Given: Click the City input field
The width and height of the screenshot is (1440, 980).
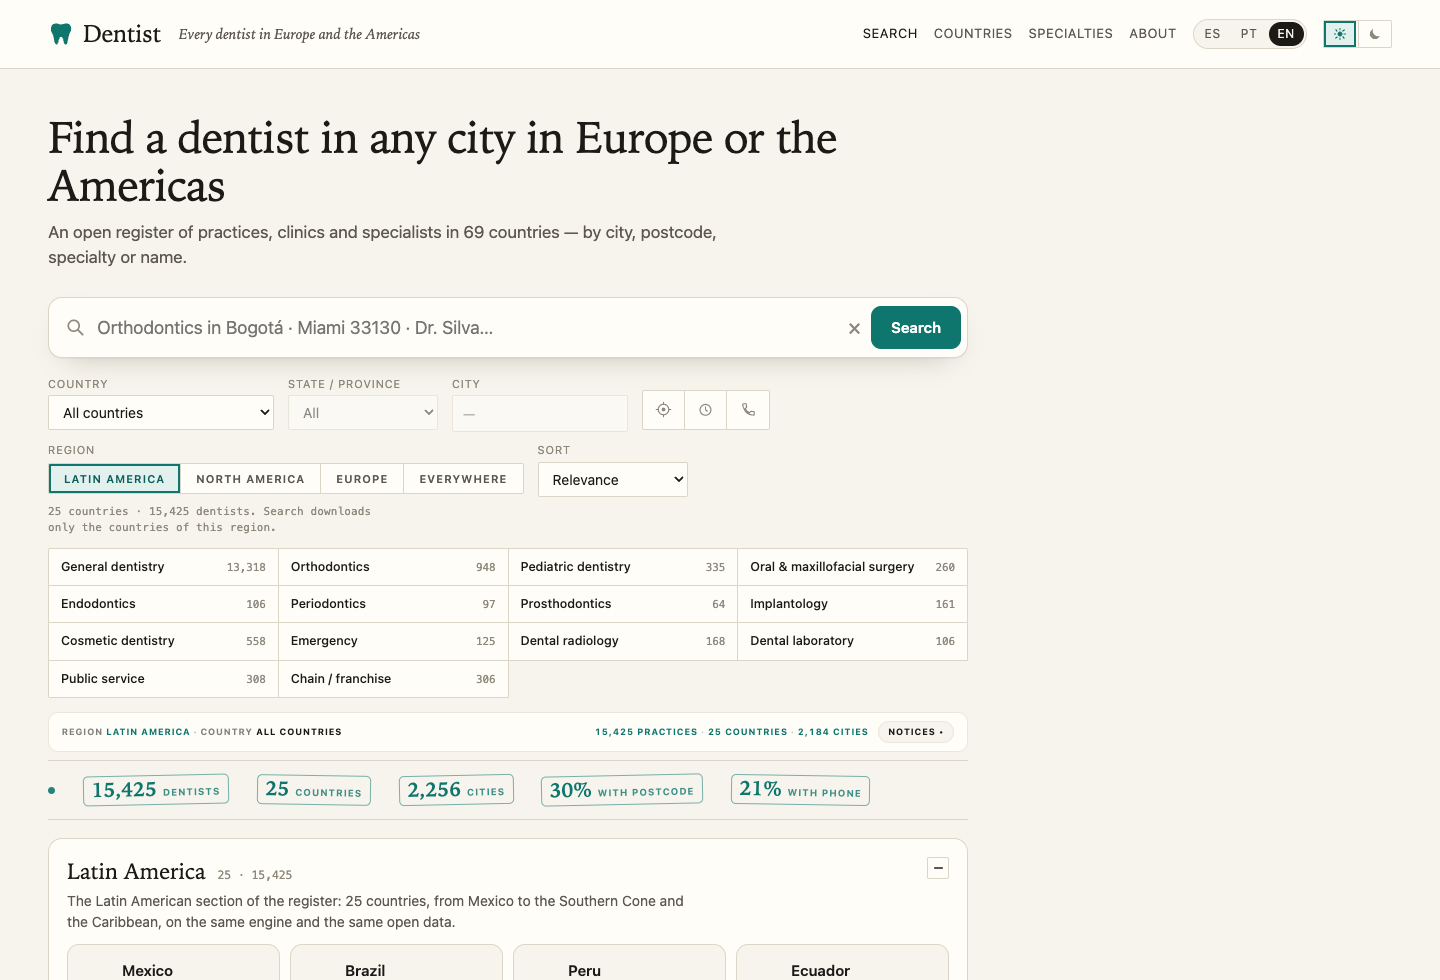Looking at the screenshot, I should coord(540,413).
